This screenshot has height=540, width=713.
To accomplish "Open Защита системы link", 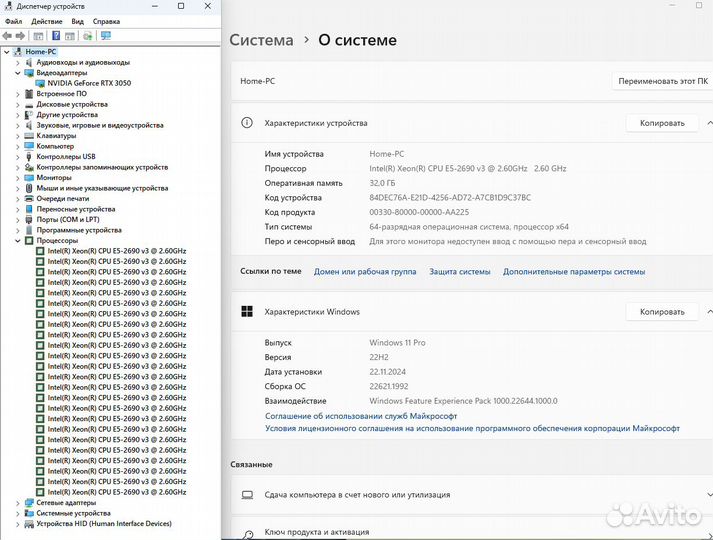I will (x=460, y=271).
